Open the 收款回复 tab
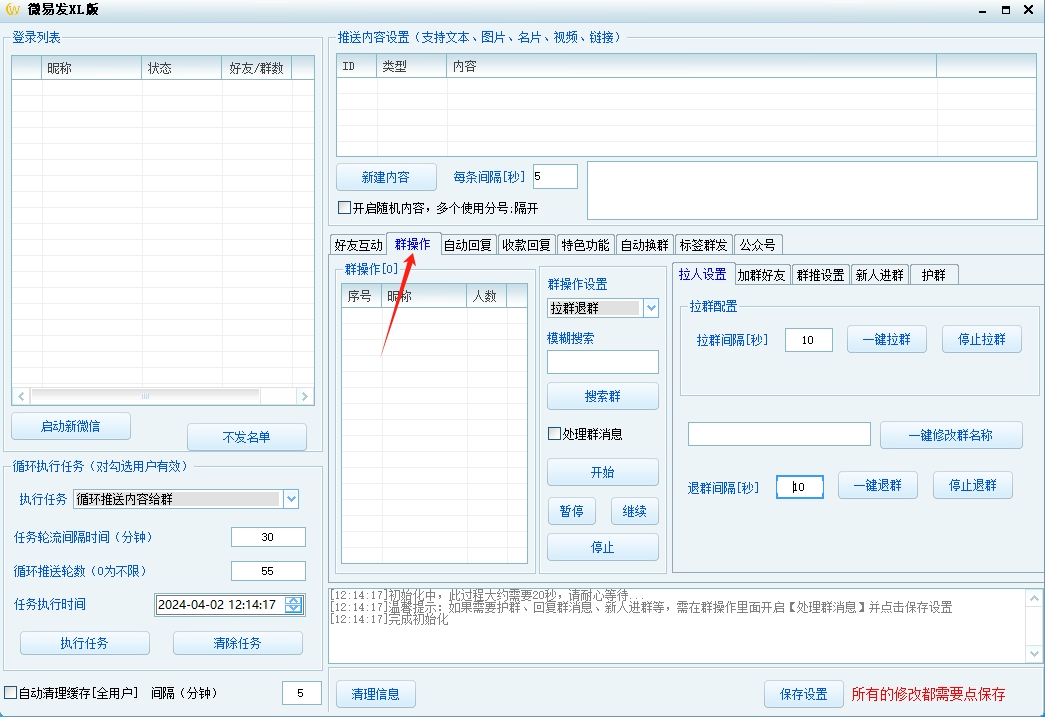1045x717 pixels. (526, 245)
